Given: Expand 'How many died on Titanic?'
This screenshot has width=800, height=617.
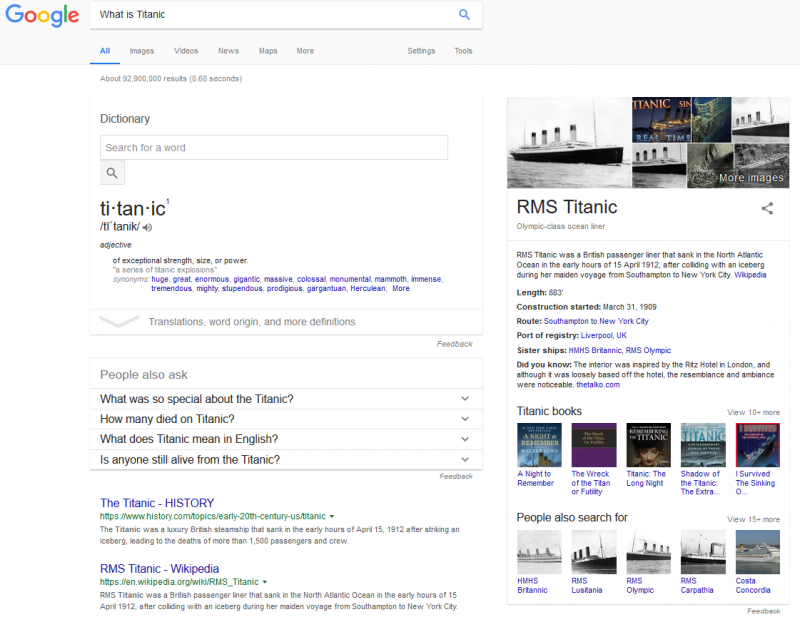Looking at the screenshot, I should click(x=286, y=419).
